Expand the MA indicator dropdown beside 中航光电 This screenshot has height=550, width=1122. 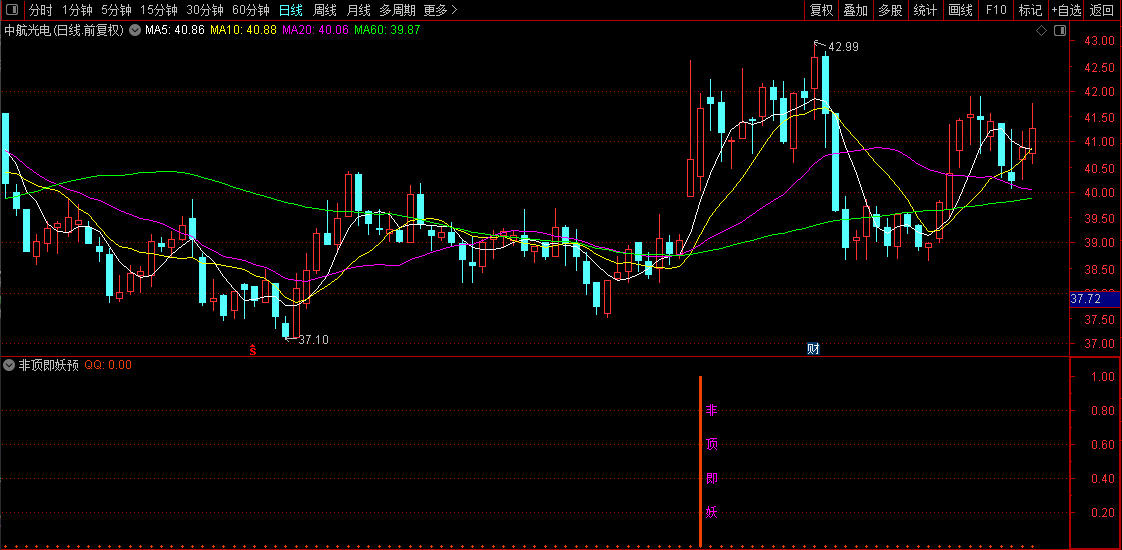click(135, 30)
